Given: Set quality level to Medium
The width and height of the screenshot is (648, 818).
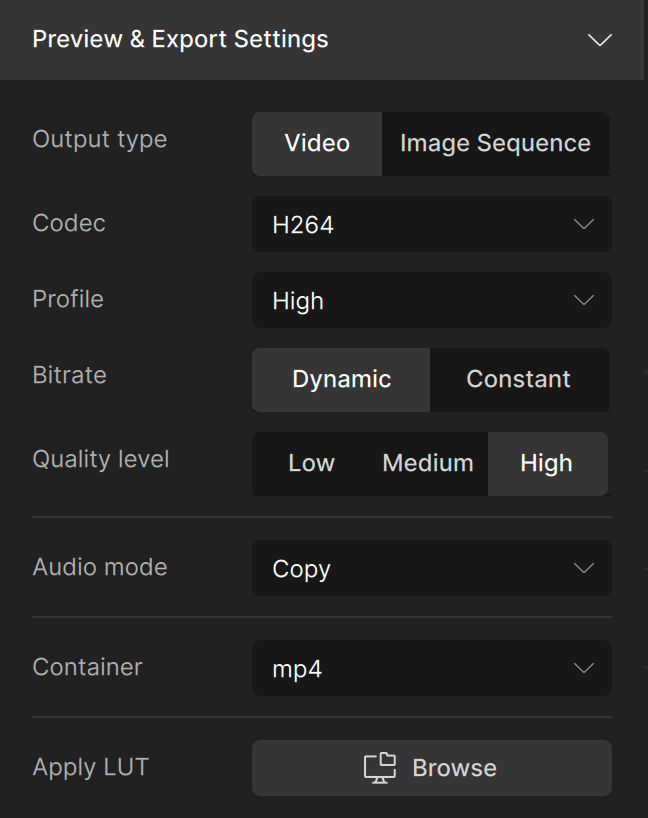Looking at the screenshot, I should coord(428,464).
